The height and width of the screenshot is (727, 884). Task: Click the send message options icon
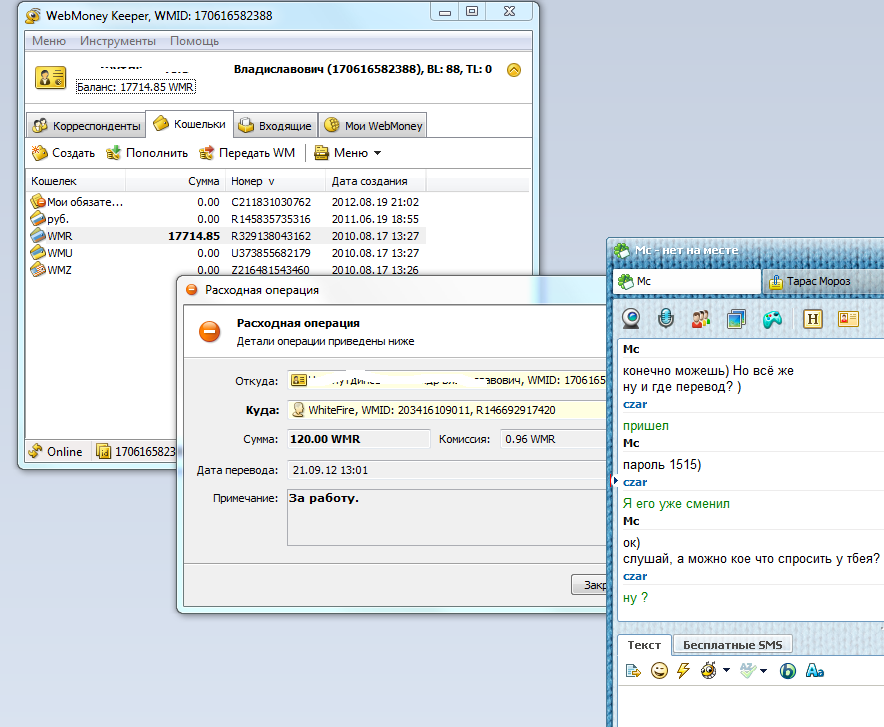(x=633, y=671)
